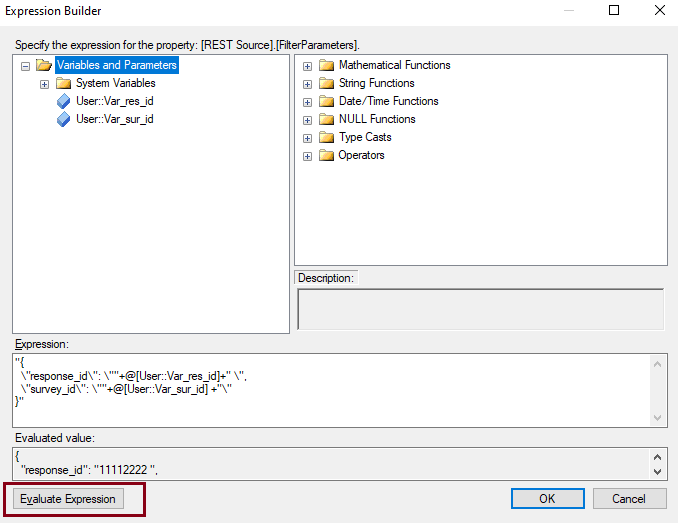Expand the String Functions category
The height and width of the screenshot is (523, 678).
(x=307, y=84)
